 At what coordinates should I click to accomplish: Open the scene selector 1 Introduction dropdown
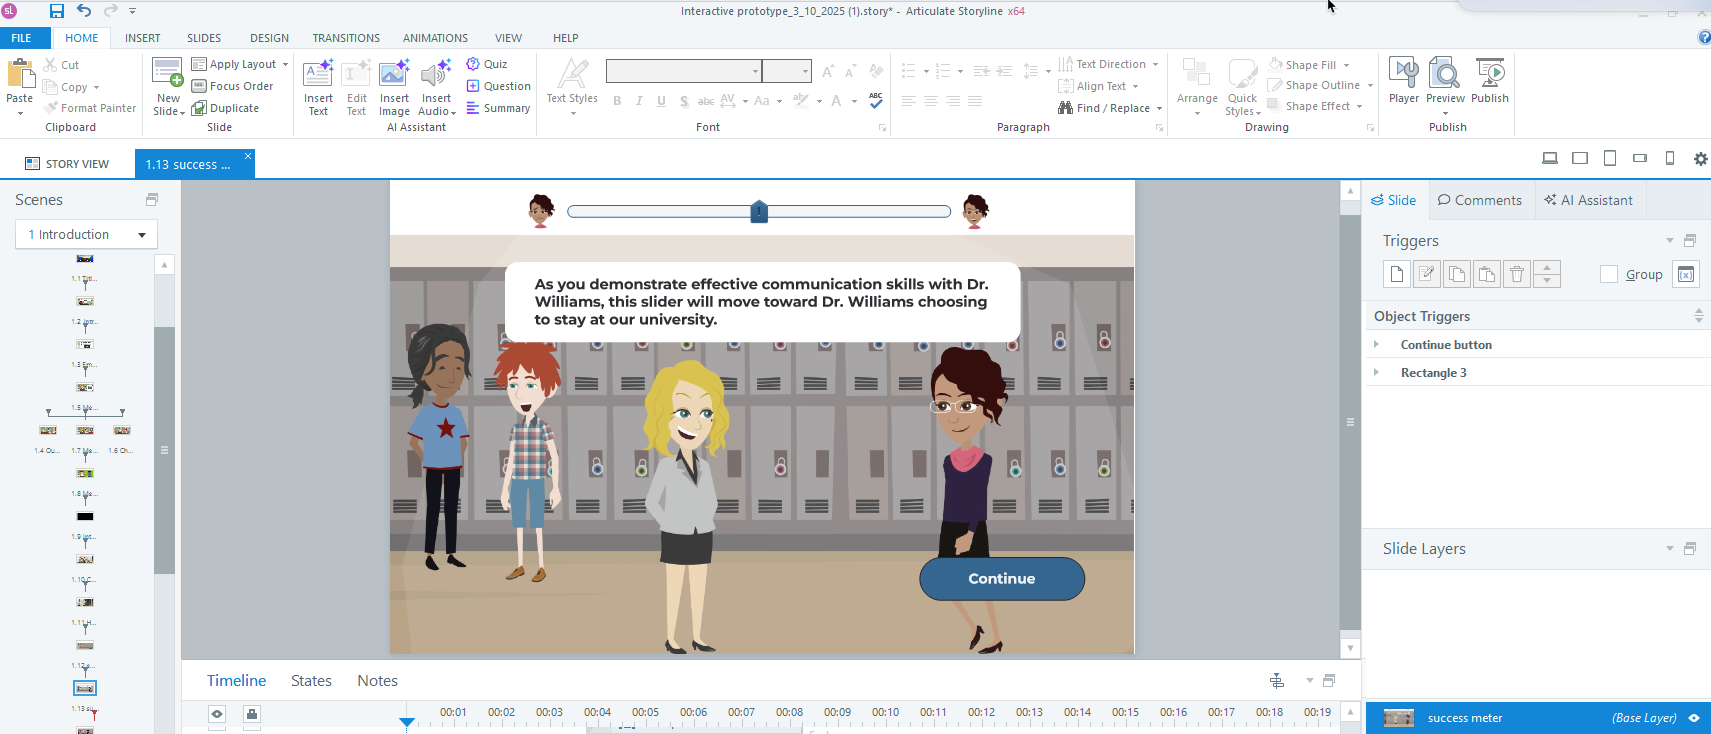pos(86,234)
